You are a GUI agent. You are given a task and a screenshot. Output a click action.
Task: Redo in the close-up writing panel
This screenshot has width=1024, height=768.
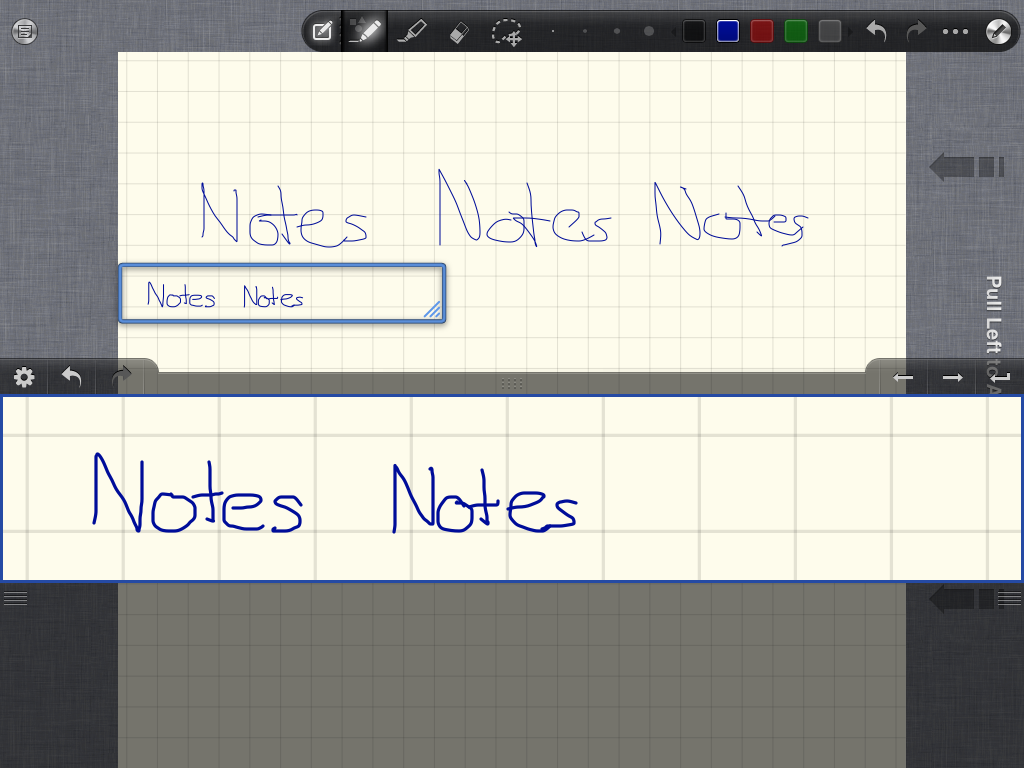[121, 377]
